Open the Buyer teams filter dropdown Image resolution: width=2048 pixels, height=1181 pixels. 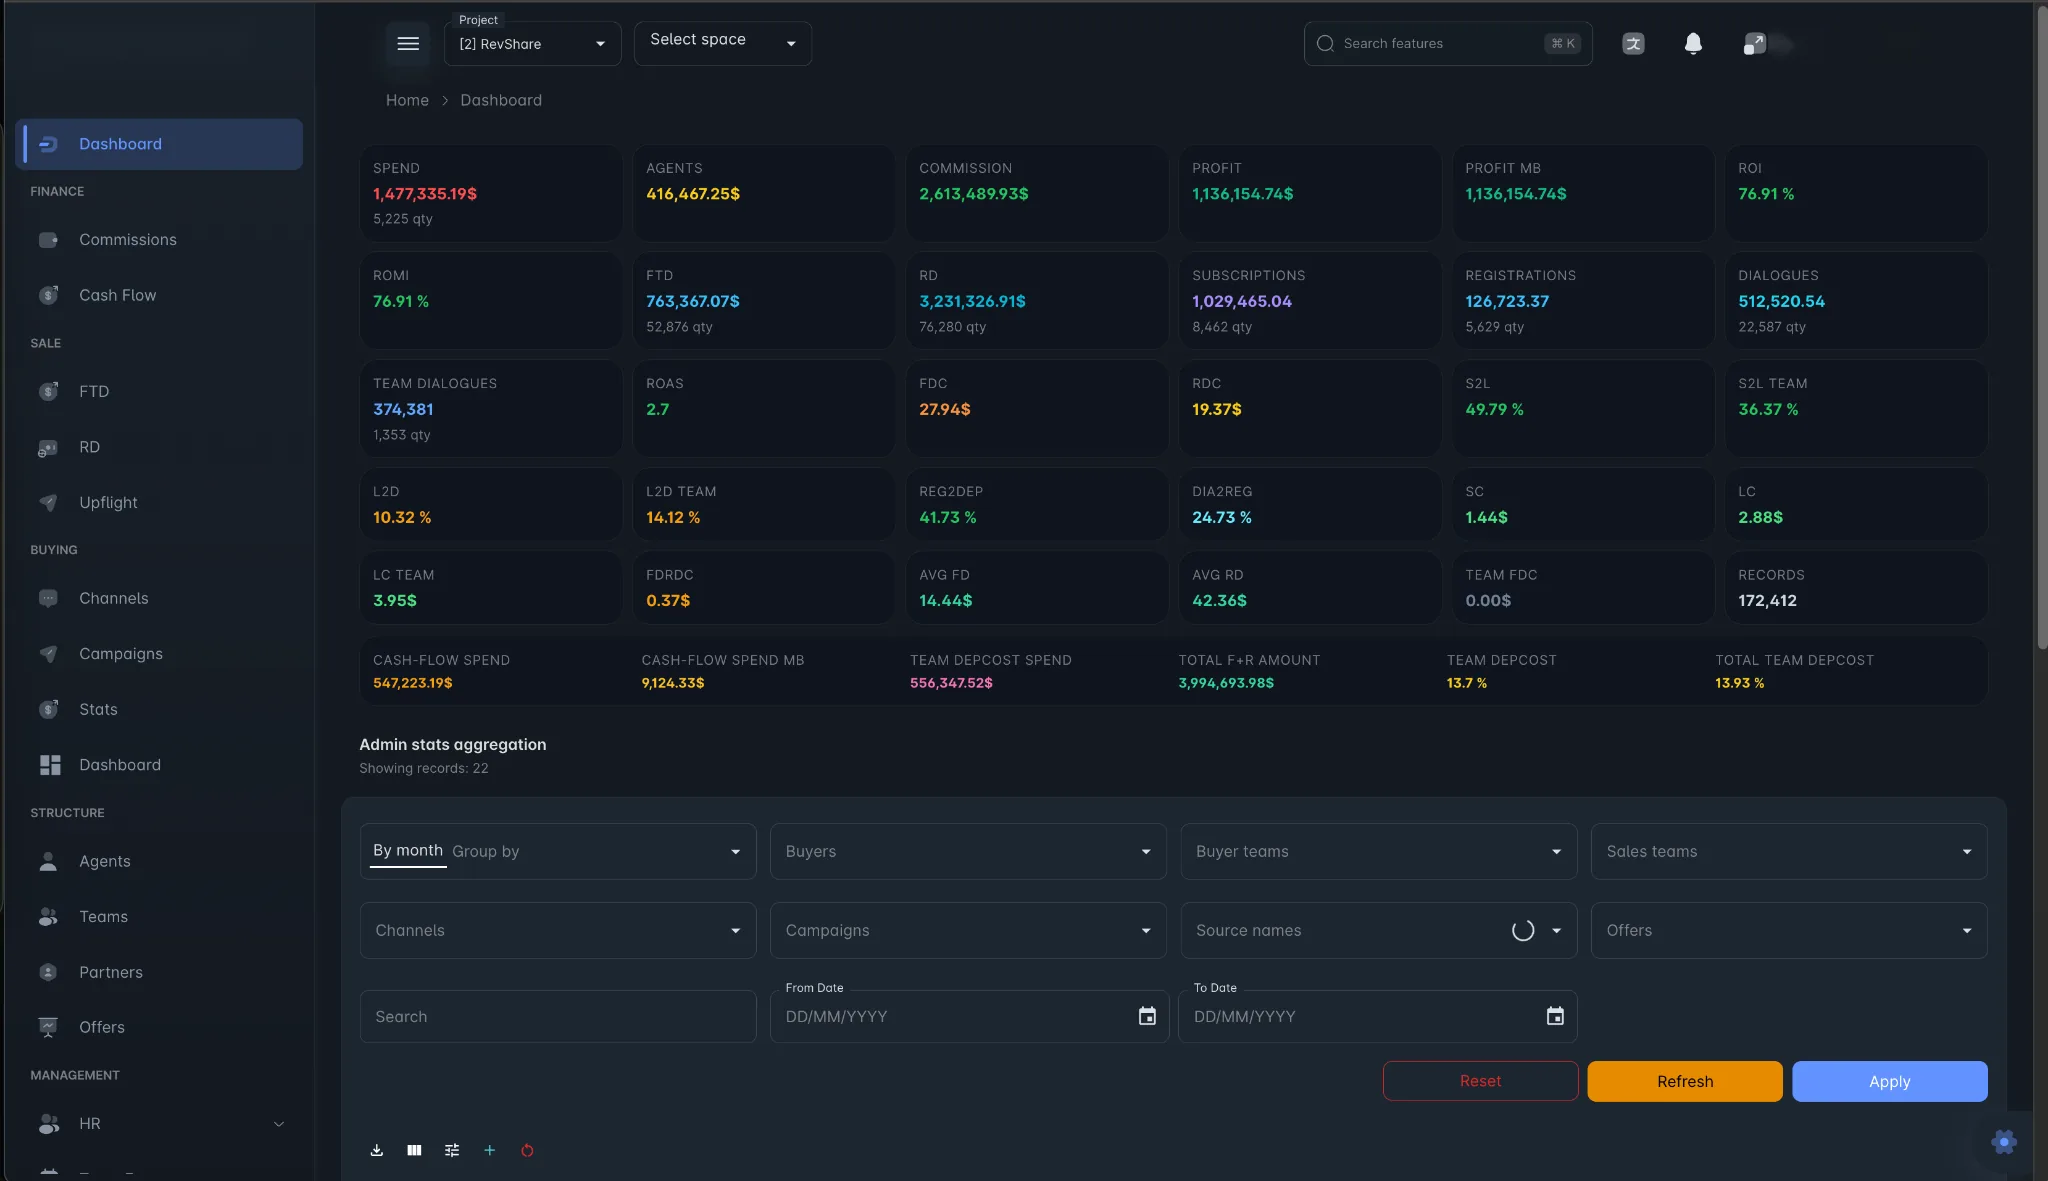tap(1379, 851)
